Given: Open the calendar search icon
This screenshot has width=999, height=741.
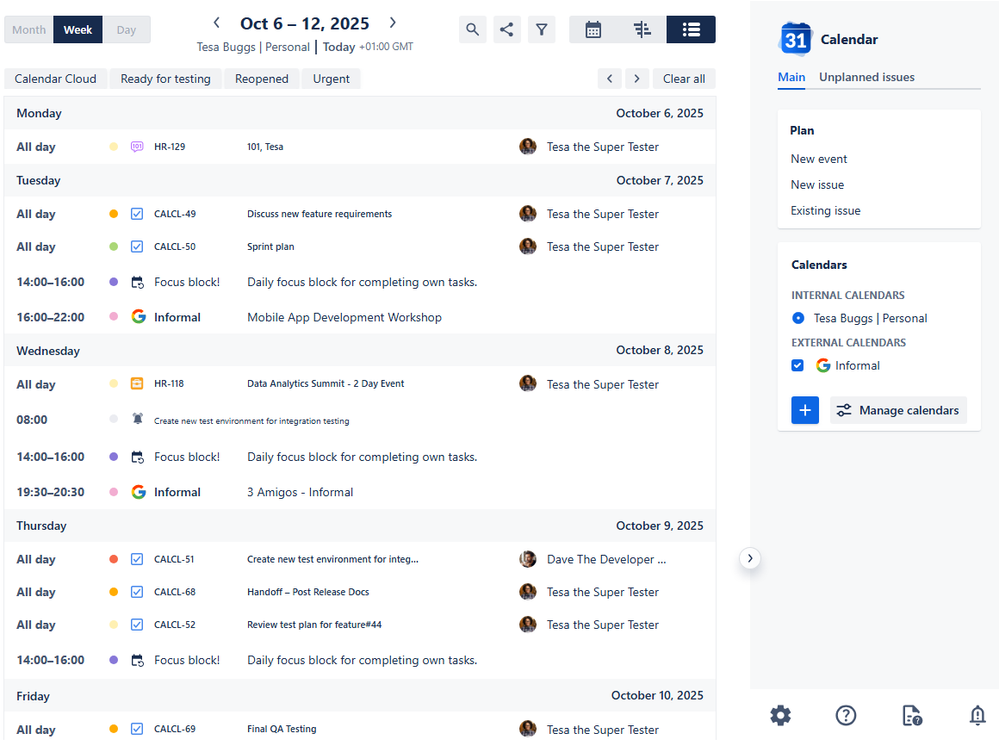Looking at the screenshot, I should (x=472, y=29).
